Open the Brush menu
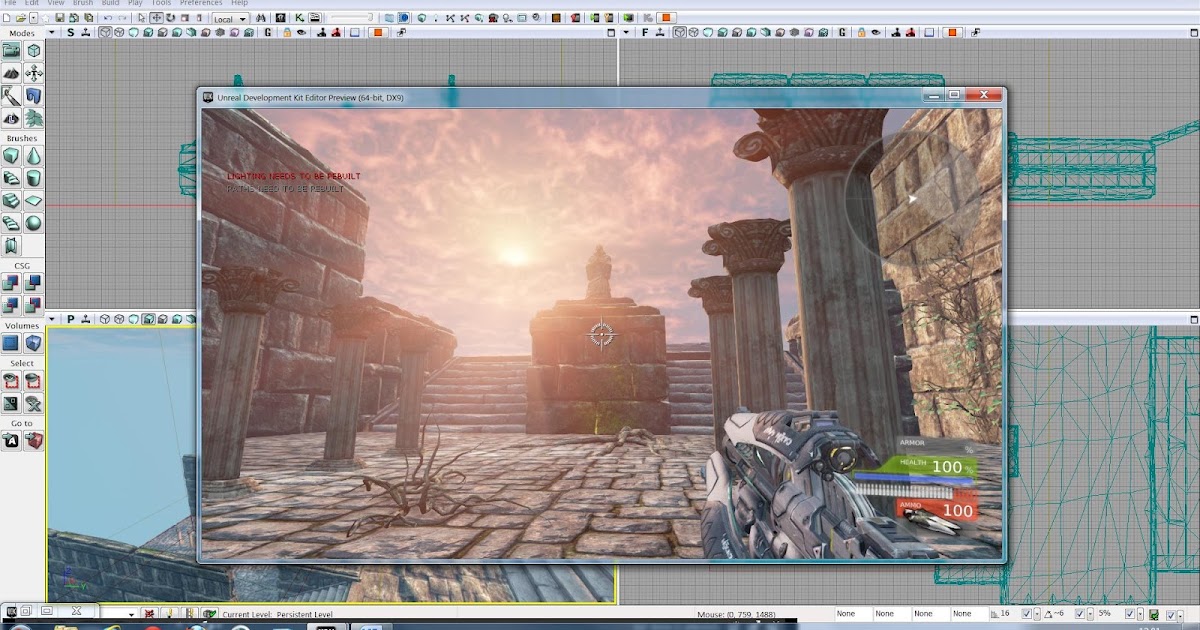Viewport: 1200px width, 630px height. coord(83,3)
